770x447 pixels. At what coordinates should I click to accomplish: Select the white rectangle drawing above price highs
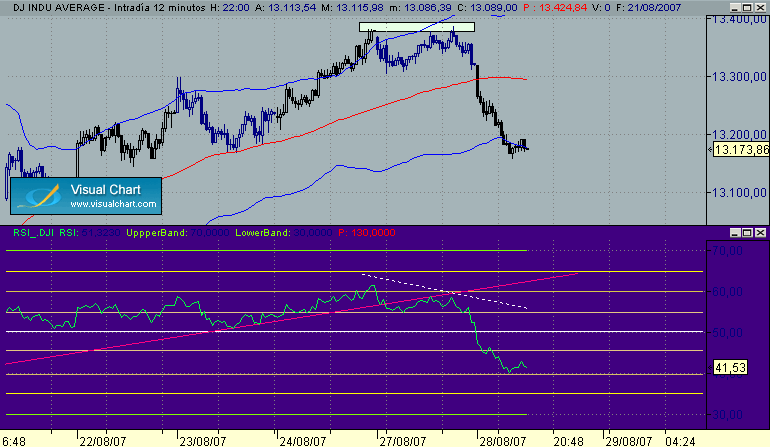417,27
